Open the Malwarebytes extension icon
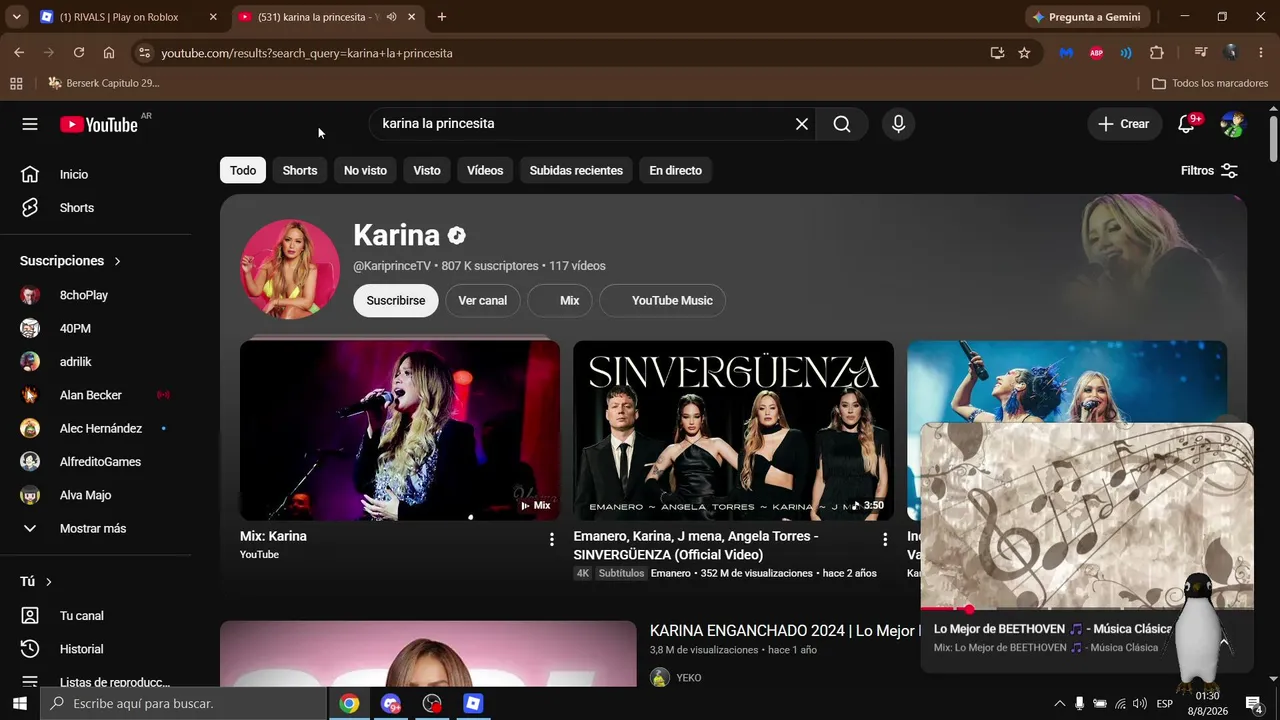1280x720 pixels. tap(1066, 53)
